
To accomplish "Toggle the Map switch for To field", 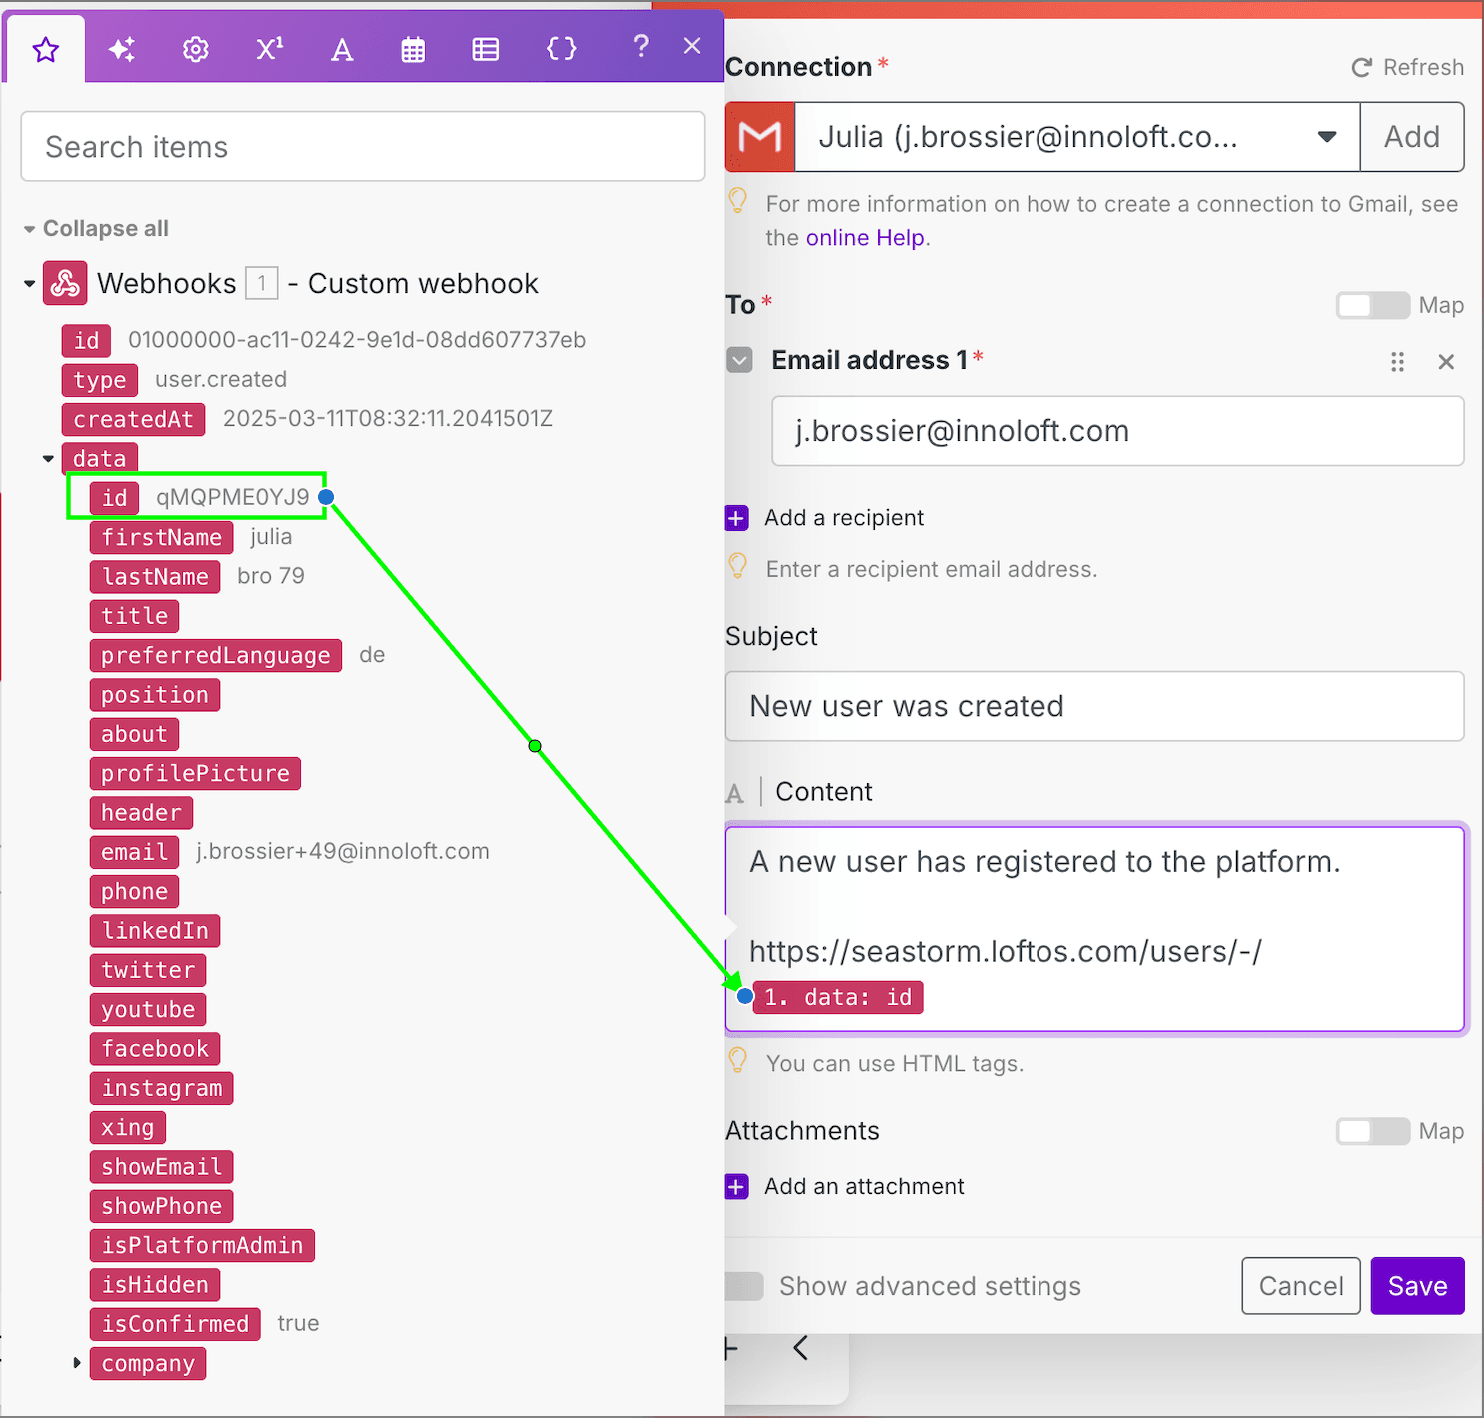I will pyautogui.click(x=1372, y=305).
